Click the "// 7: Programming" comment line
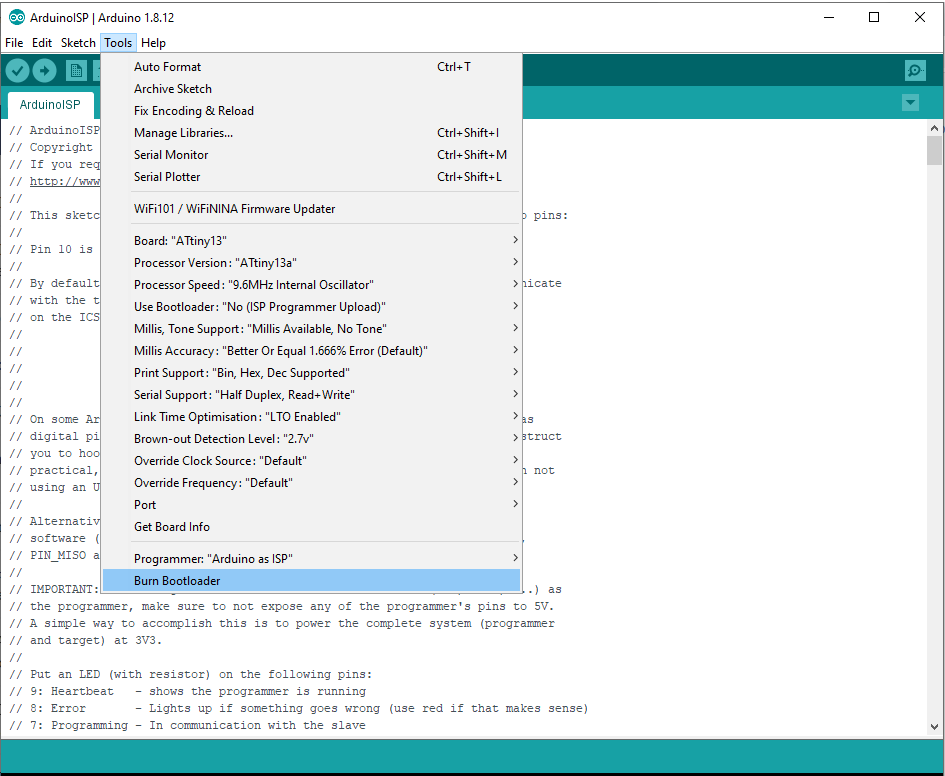 click(187, 725)
